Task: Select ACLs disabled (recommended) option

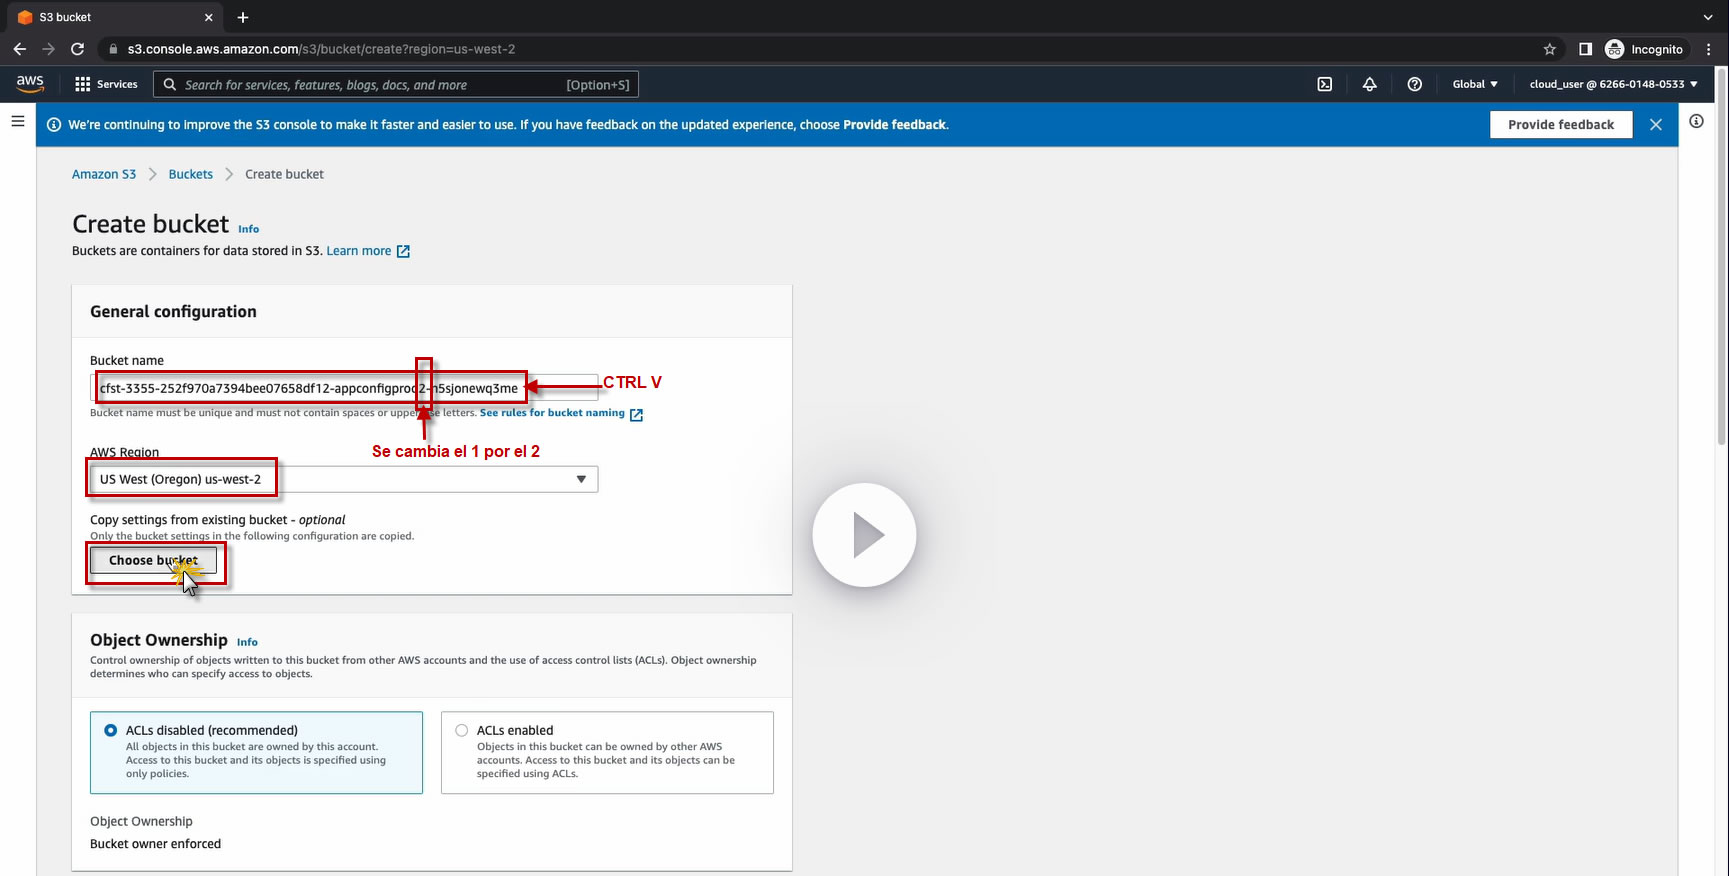Action: tap(256, 752)
